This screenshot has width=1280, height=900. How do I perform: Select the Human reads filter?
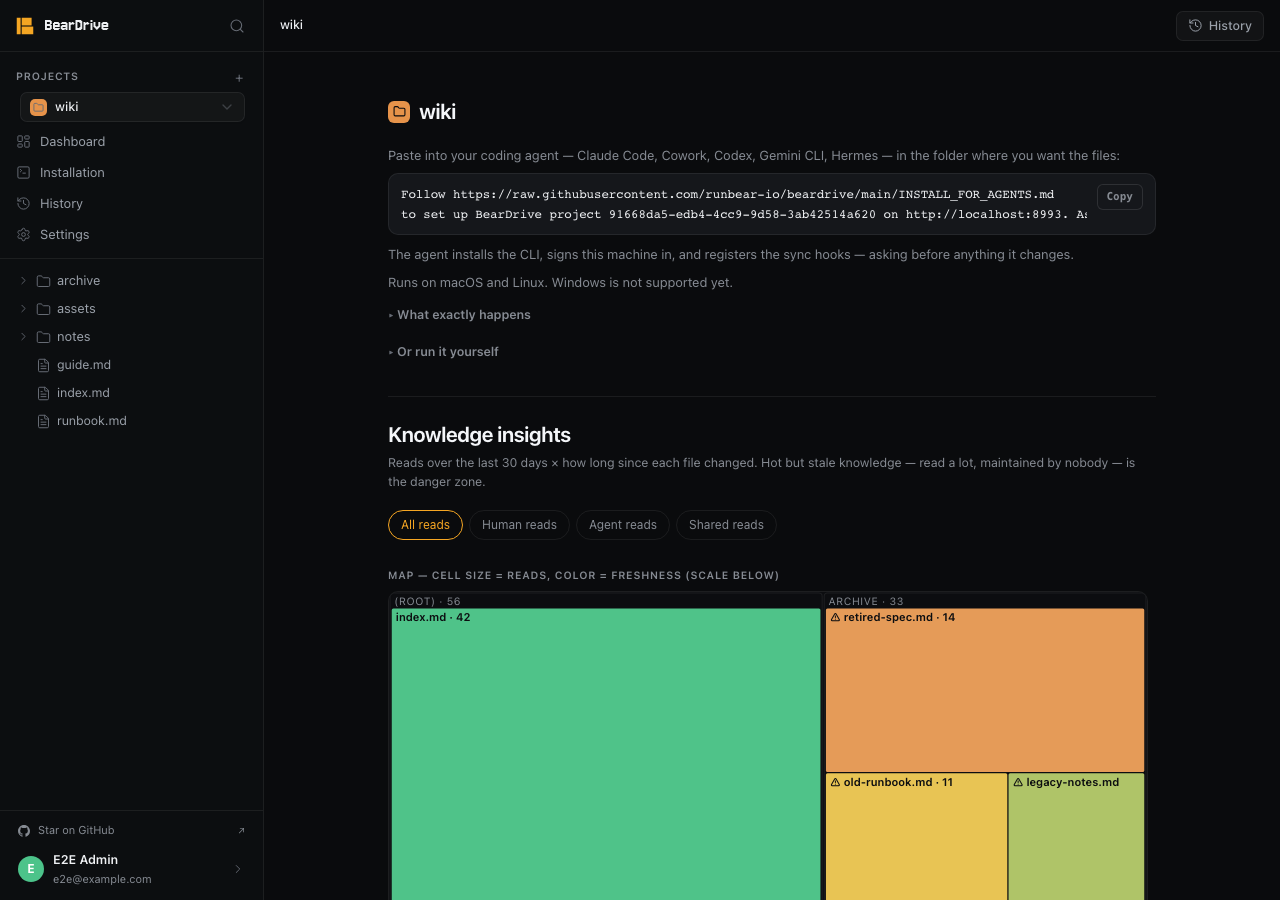click(x=519, y=525)
